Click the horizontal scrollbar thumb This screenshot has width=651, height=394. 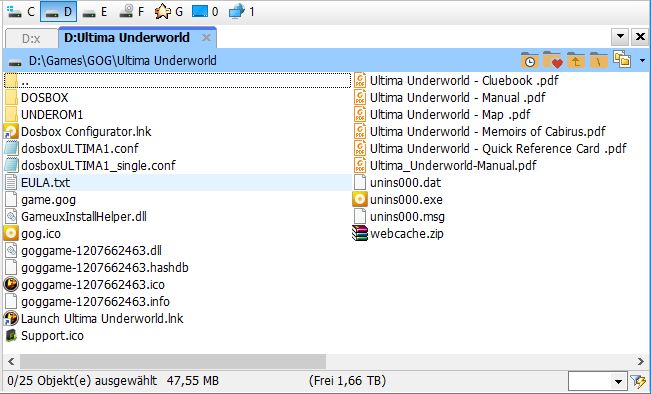173,361
